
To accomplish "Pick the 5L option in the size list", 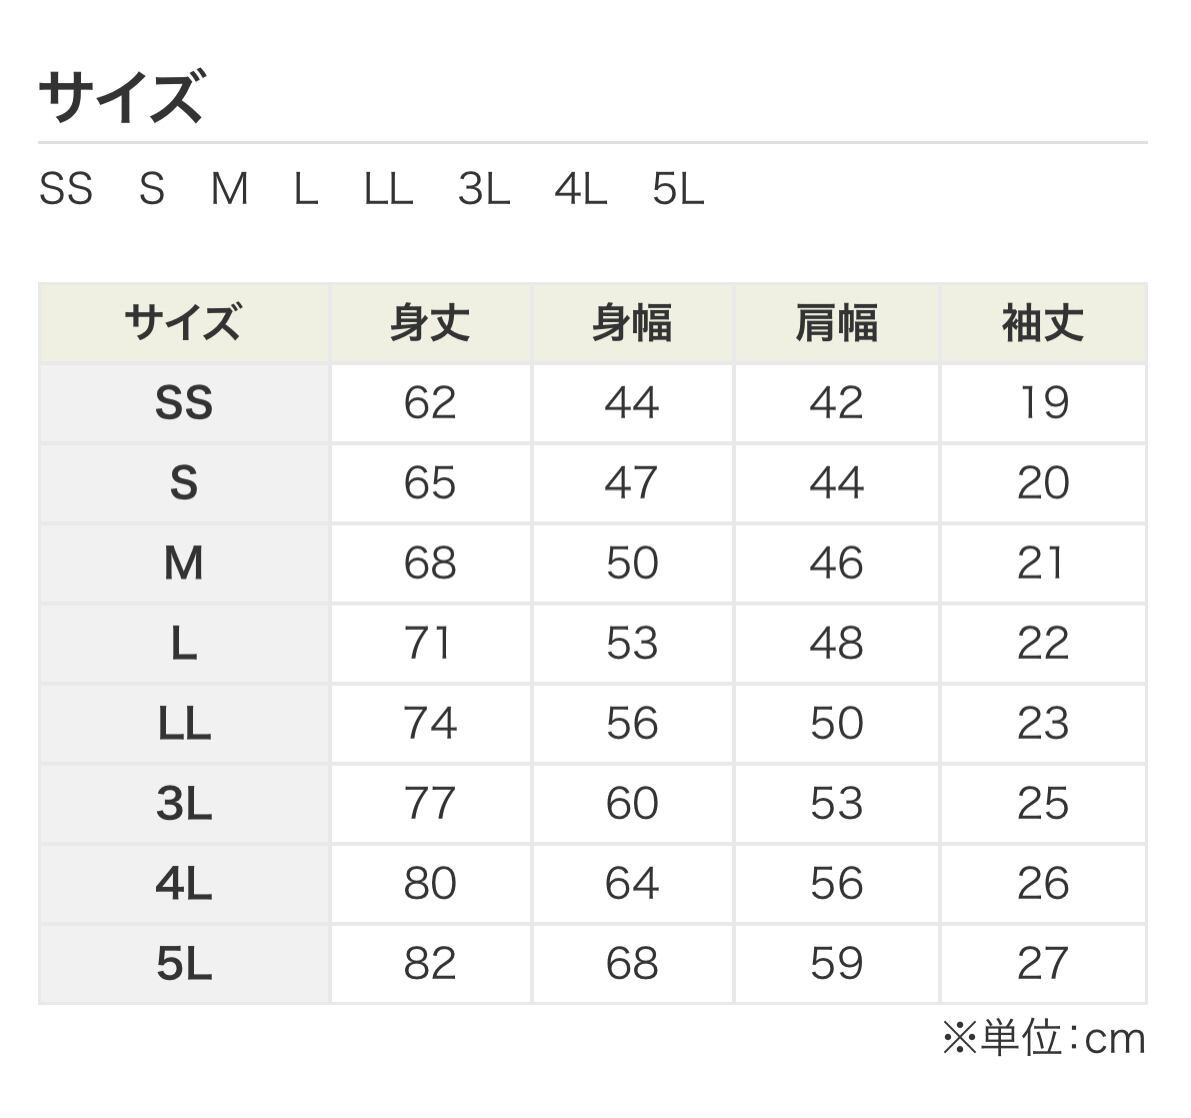I will (678, 189).
